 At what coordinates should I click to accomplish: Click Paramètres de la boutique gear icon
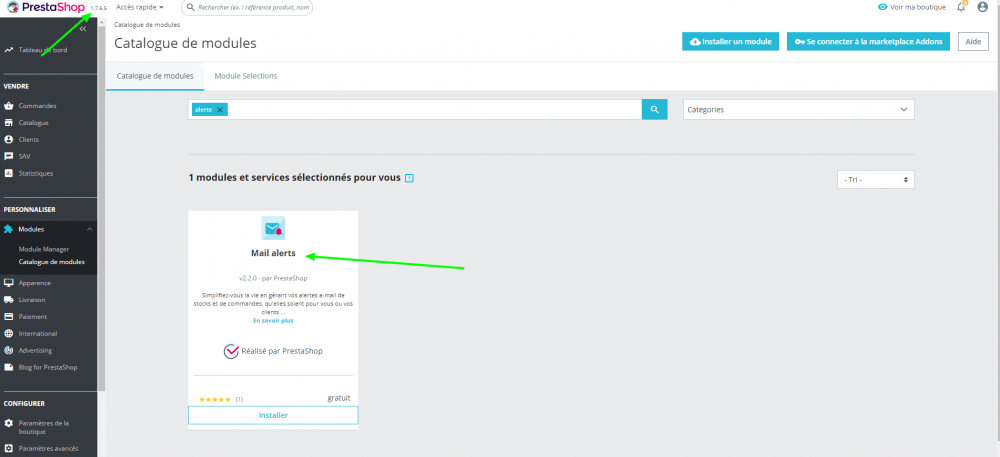(x=9, y=423)
